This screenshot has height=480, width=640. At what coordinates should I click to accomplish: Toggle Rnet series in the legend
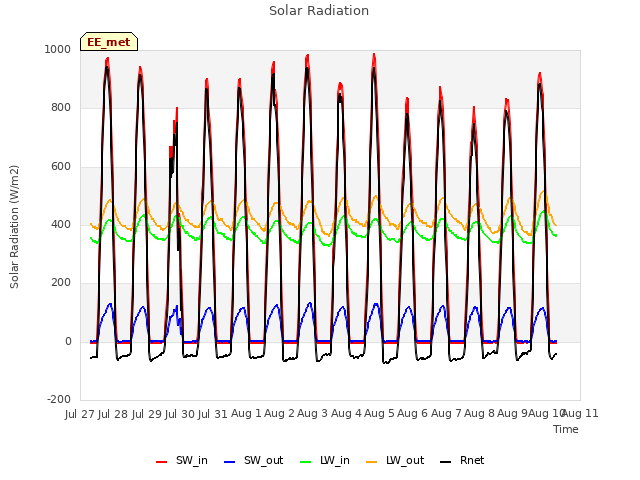coord(462,461)
